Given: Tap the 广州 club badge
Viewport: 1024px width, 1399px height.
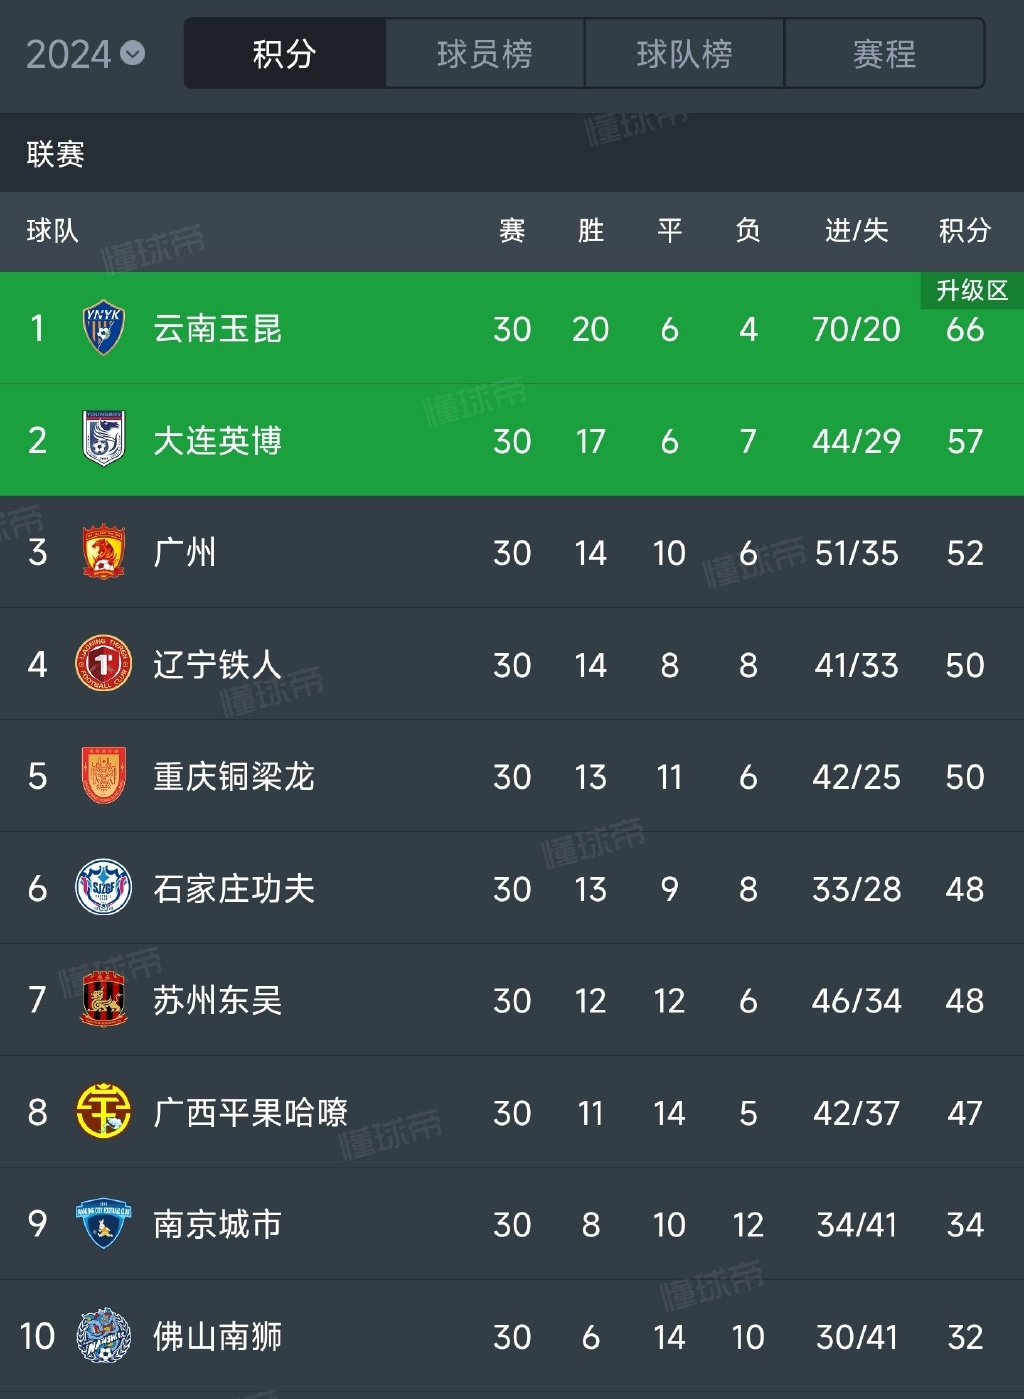Looking at the screenshot, I should click(x=103, y=552).
